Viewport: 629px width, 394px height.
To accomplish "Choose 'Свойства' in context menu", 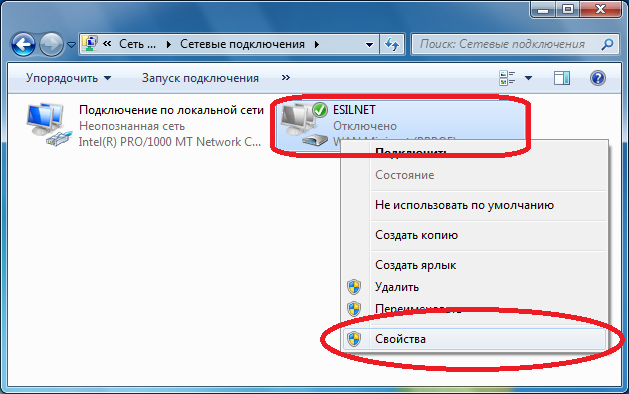I will pos(474,339).
